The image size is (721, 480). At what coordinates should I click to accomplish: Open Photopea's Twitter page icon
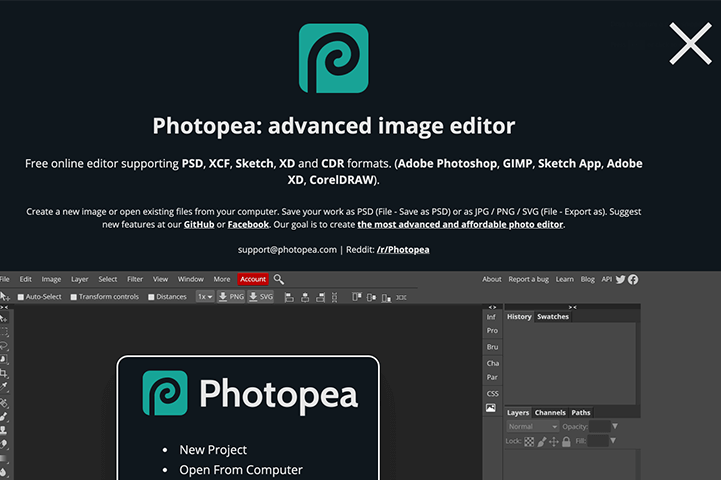tap(620, 279)
